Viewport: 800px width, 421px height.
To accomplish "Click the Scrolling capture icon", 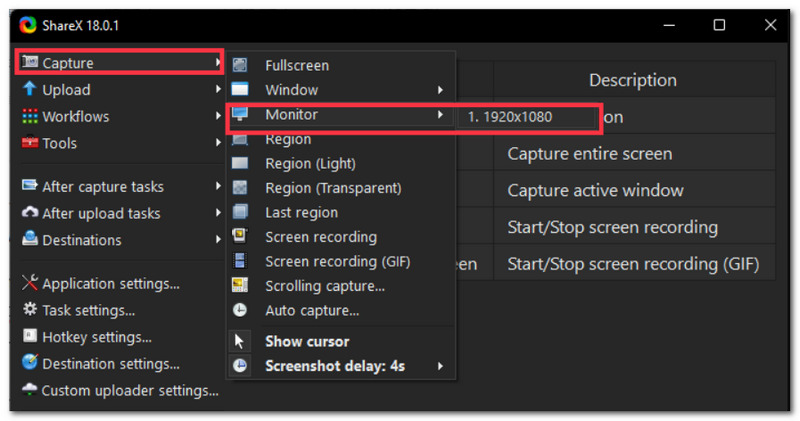I will pos(240,285).
